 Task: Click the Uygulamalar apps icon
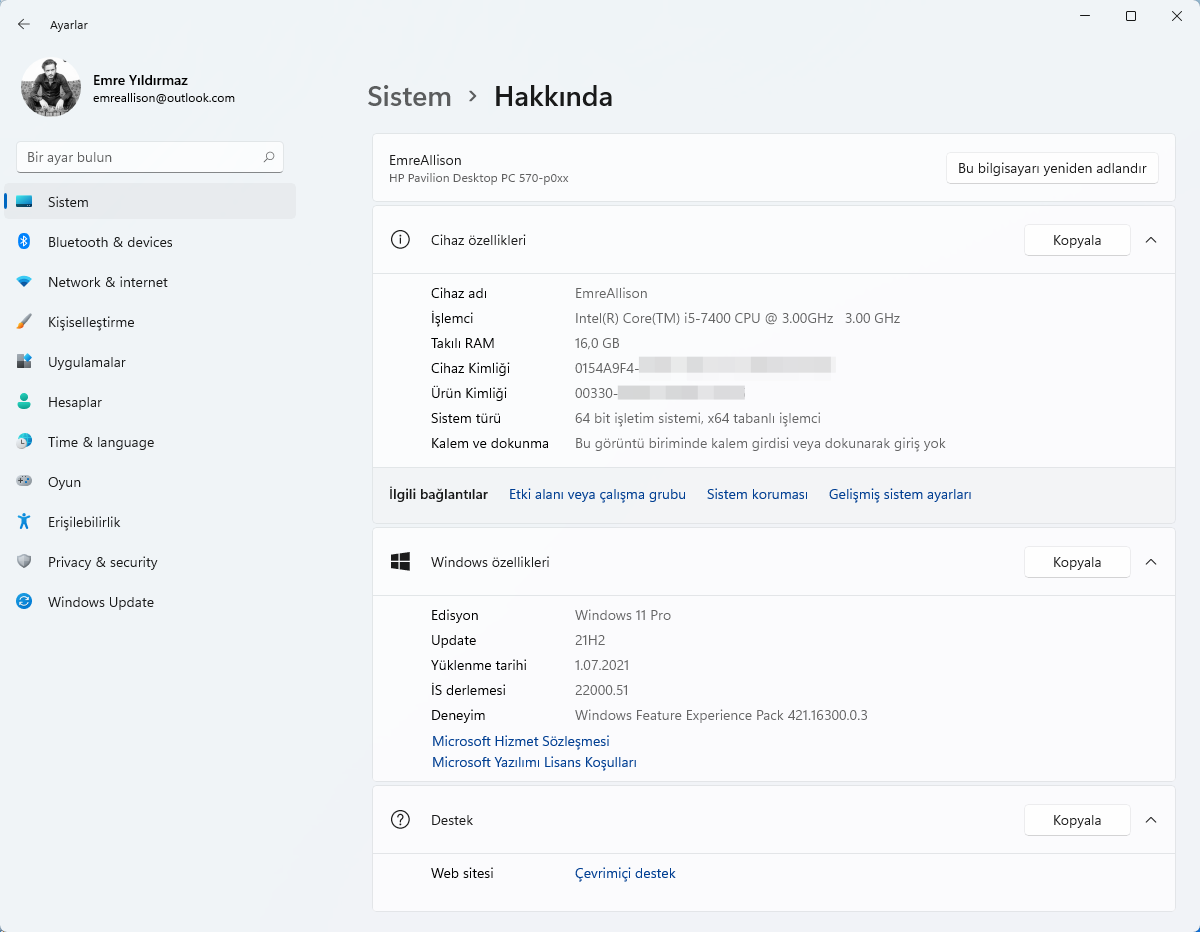24,362
